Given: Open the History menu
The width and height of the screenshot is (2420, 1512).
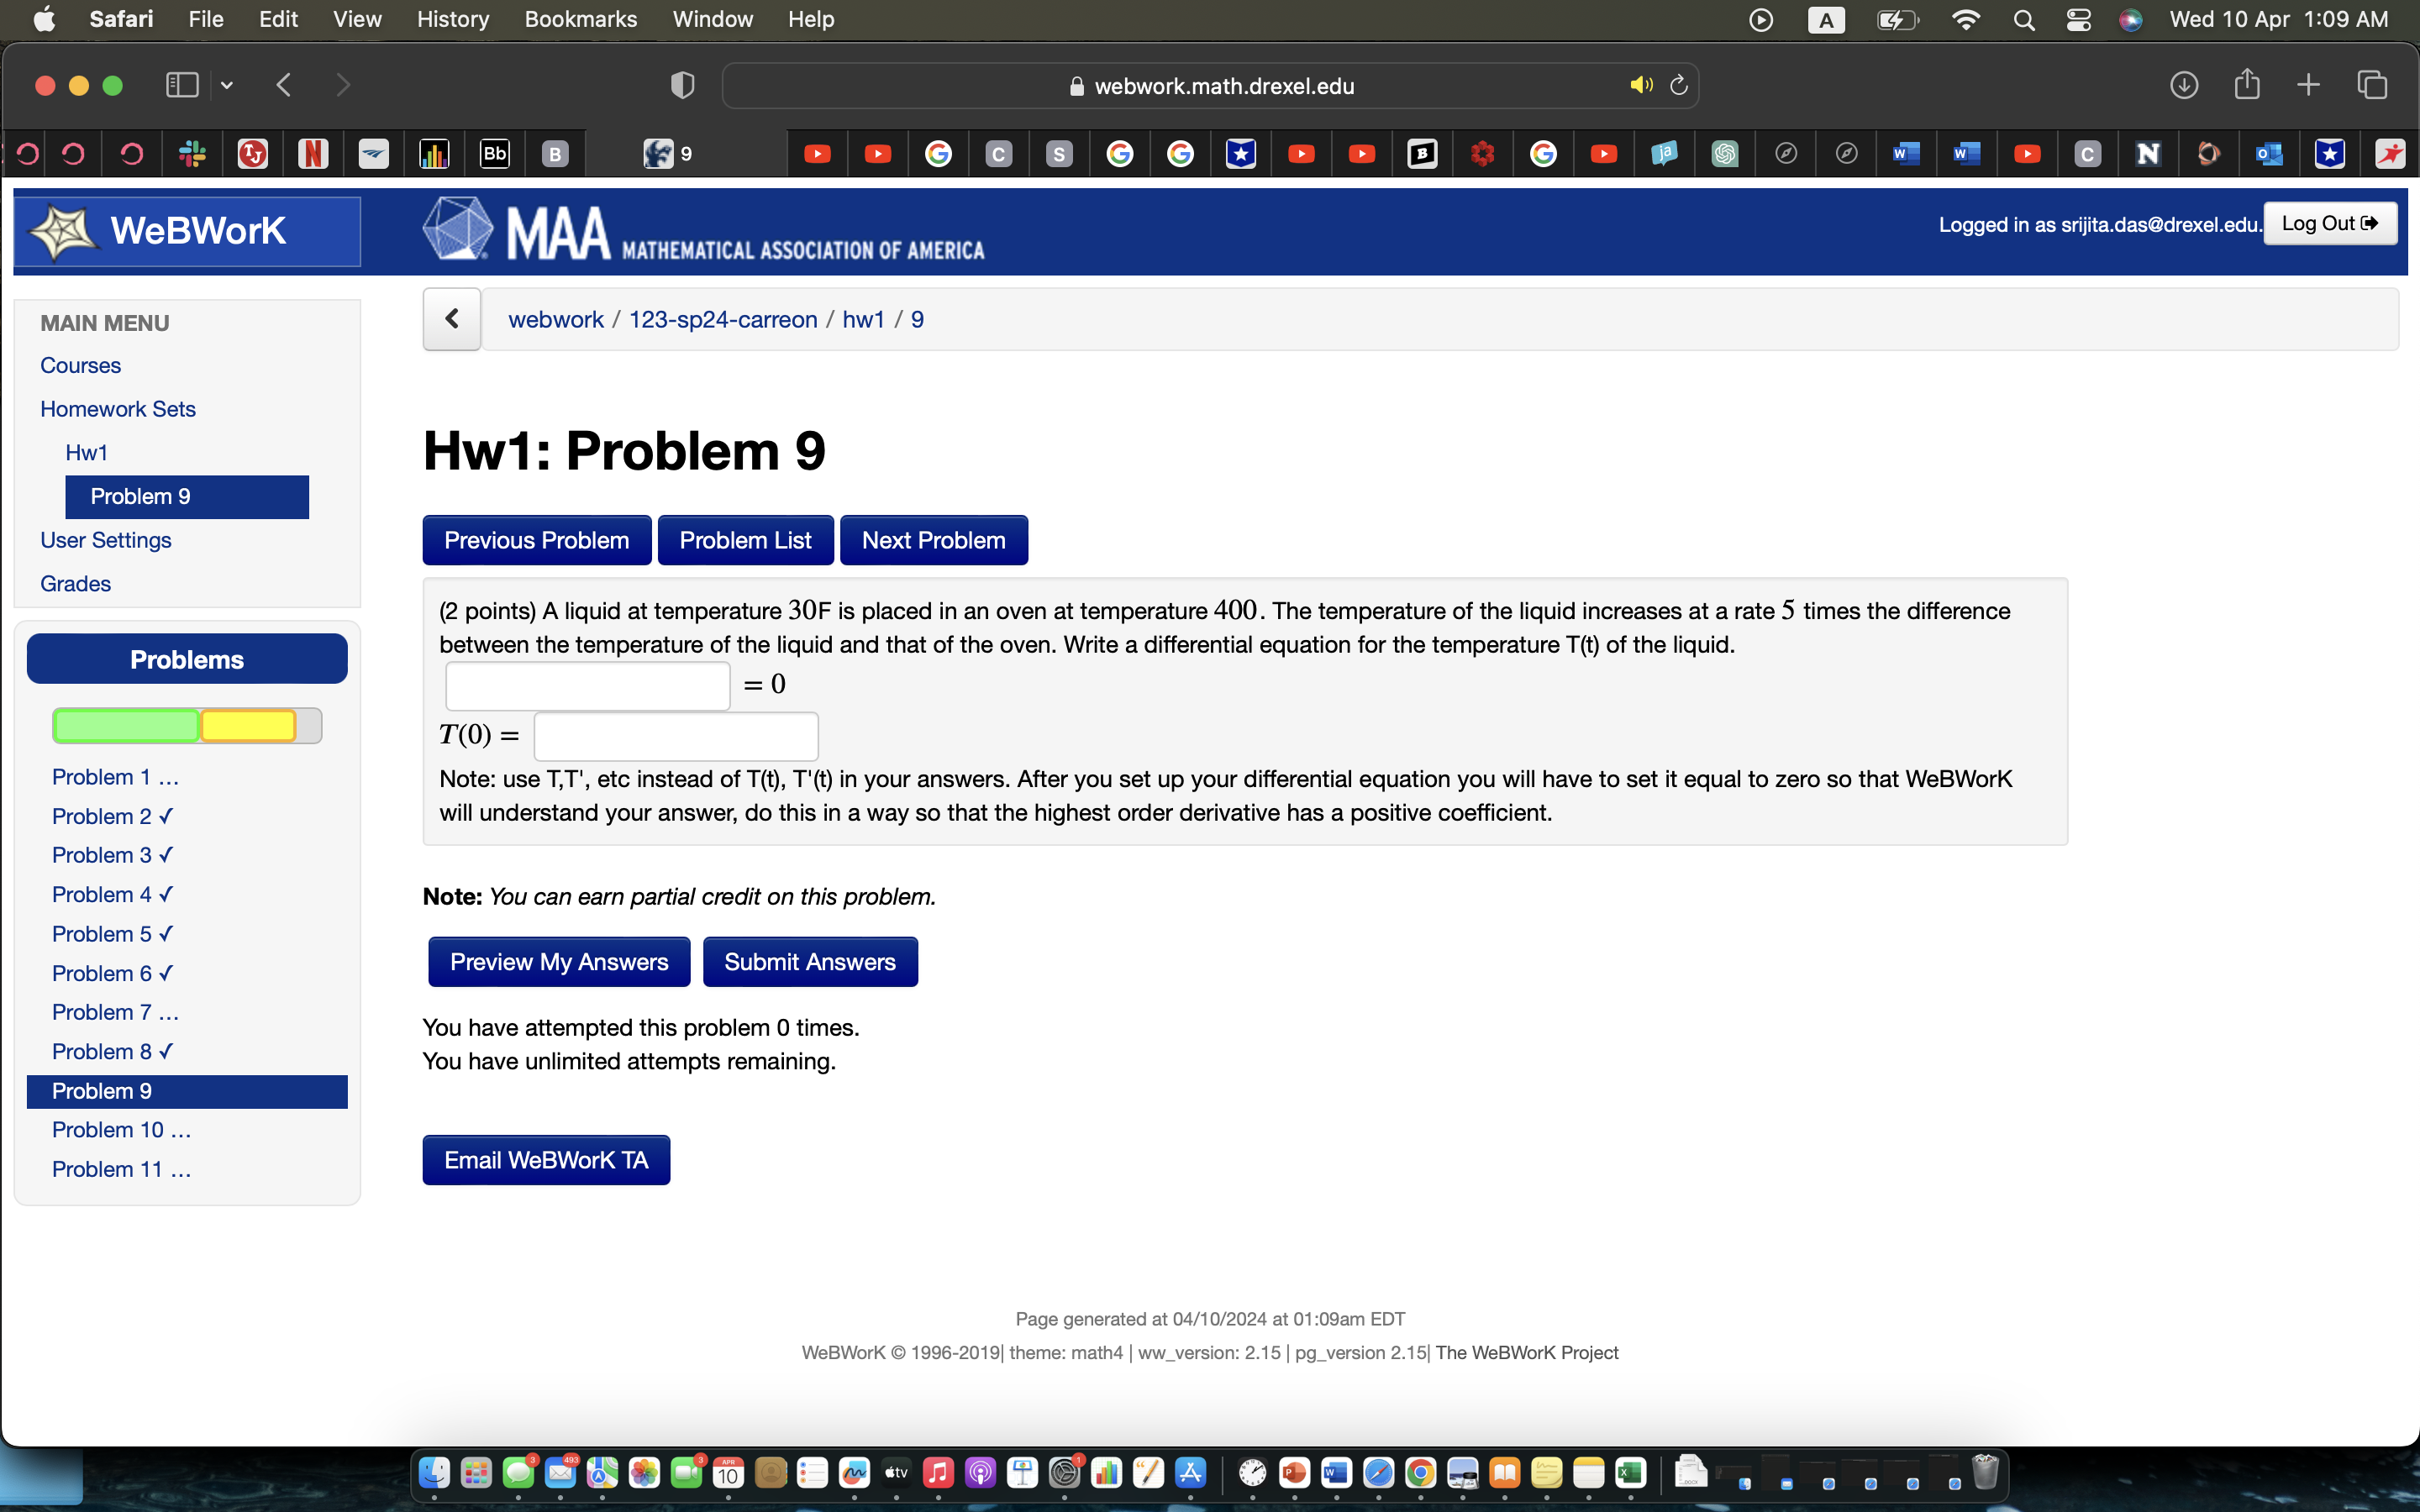Looking at the screenshot, I should [x=452, y=19].
